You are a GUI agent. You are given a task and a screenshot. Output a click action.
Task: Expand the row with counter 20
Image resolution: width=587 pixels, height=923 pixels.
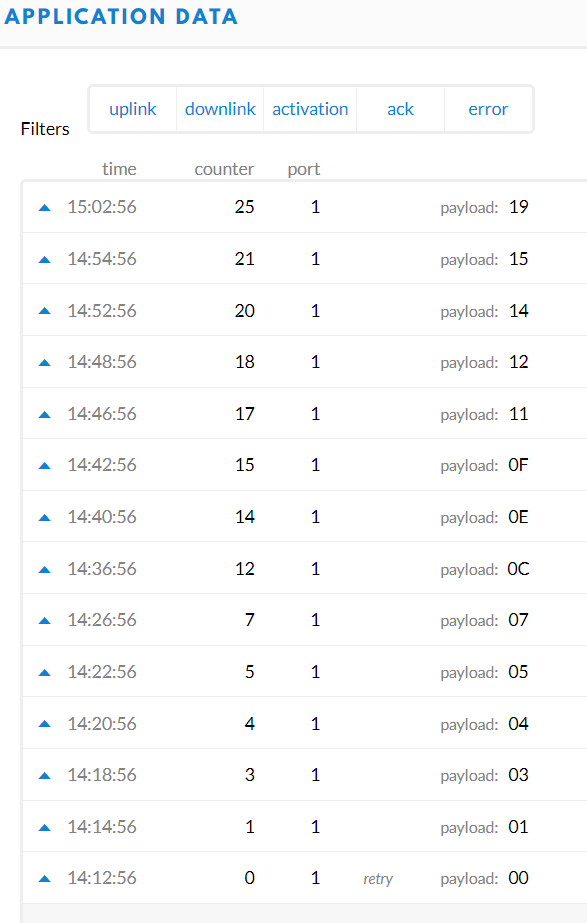305,310
